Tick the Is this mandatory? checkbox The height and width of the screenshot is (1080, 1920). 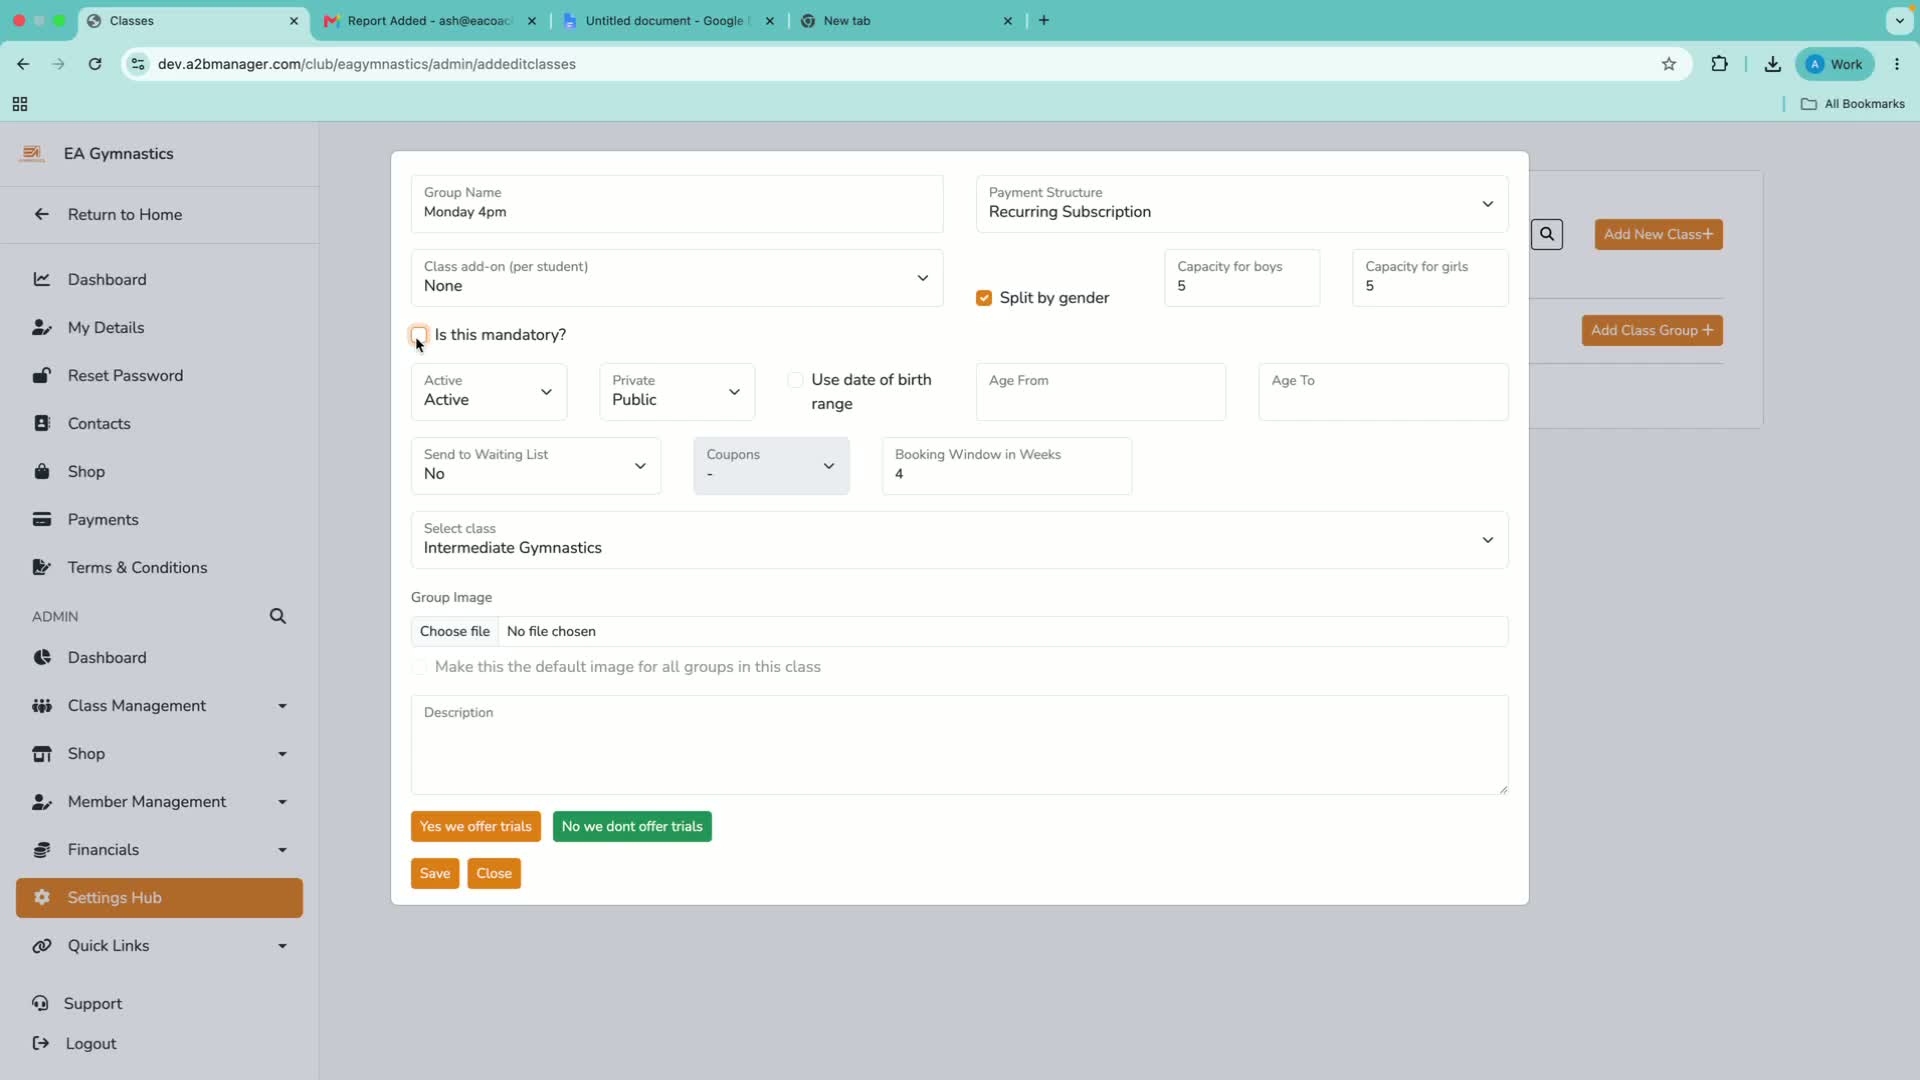pyautogui.click(x=419, y=335)
